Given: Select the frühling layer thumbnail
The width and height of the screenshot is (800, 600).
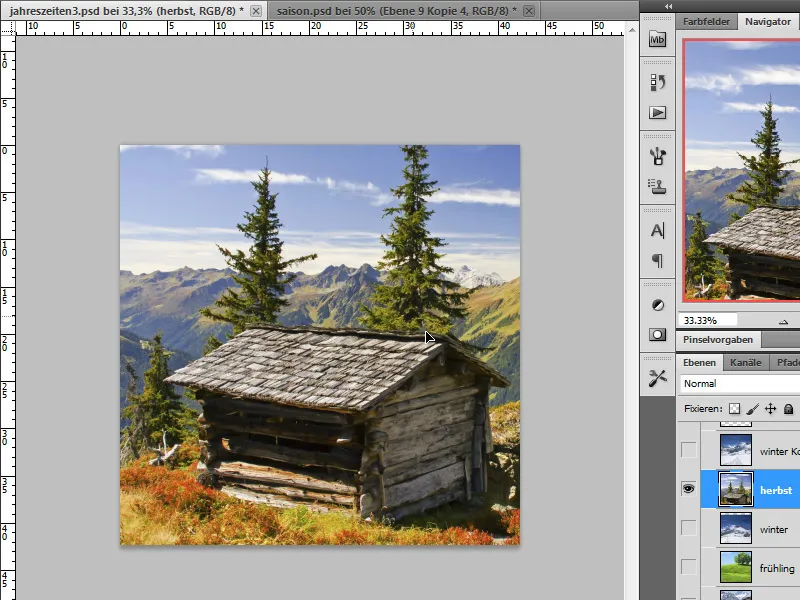Looking at the screenshot, I should [x=736, y=567].
